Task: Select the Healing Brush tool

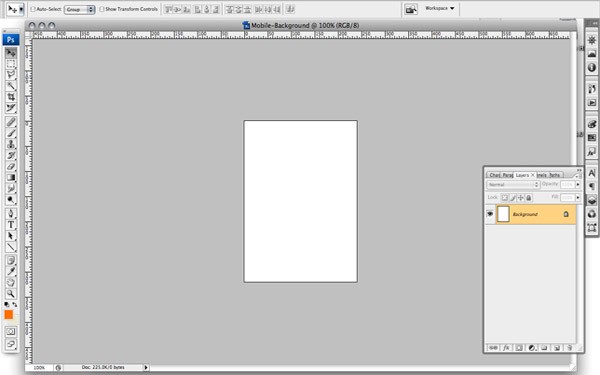Action: point(11,122)
